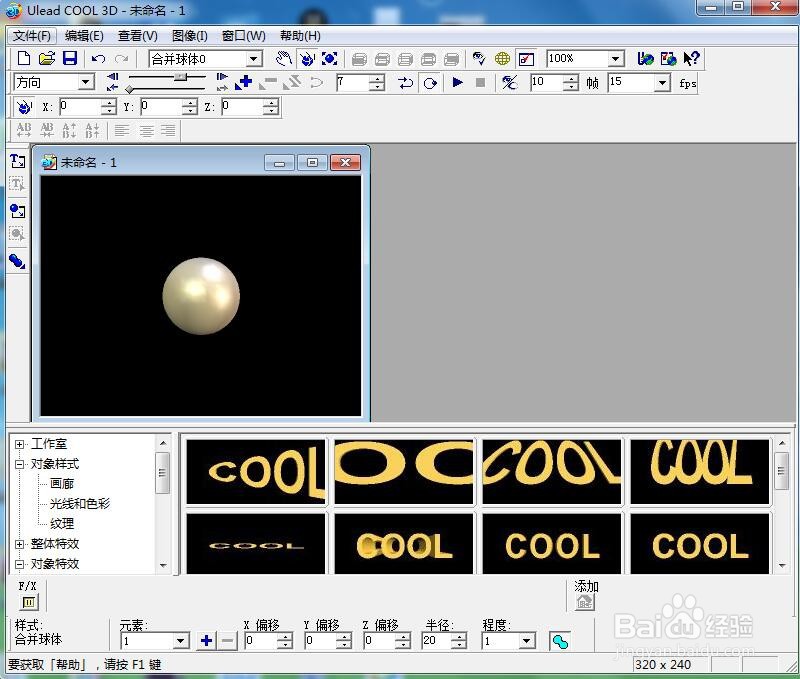Increase current frame number 7 stepper
The width and height of the screenshot is (800, 679).
click(377, 79)
